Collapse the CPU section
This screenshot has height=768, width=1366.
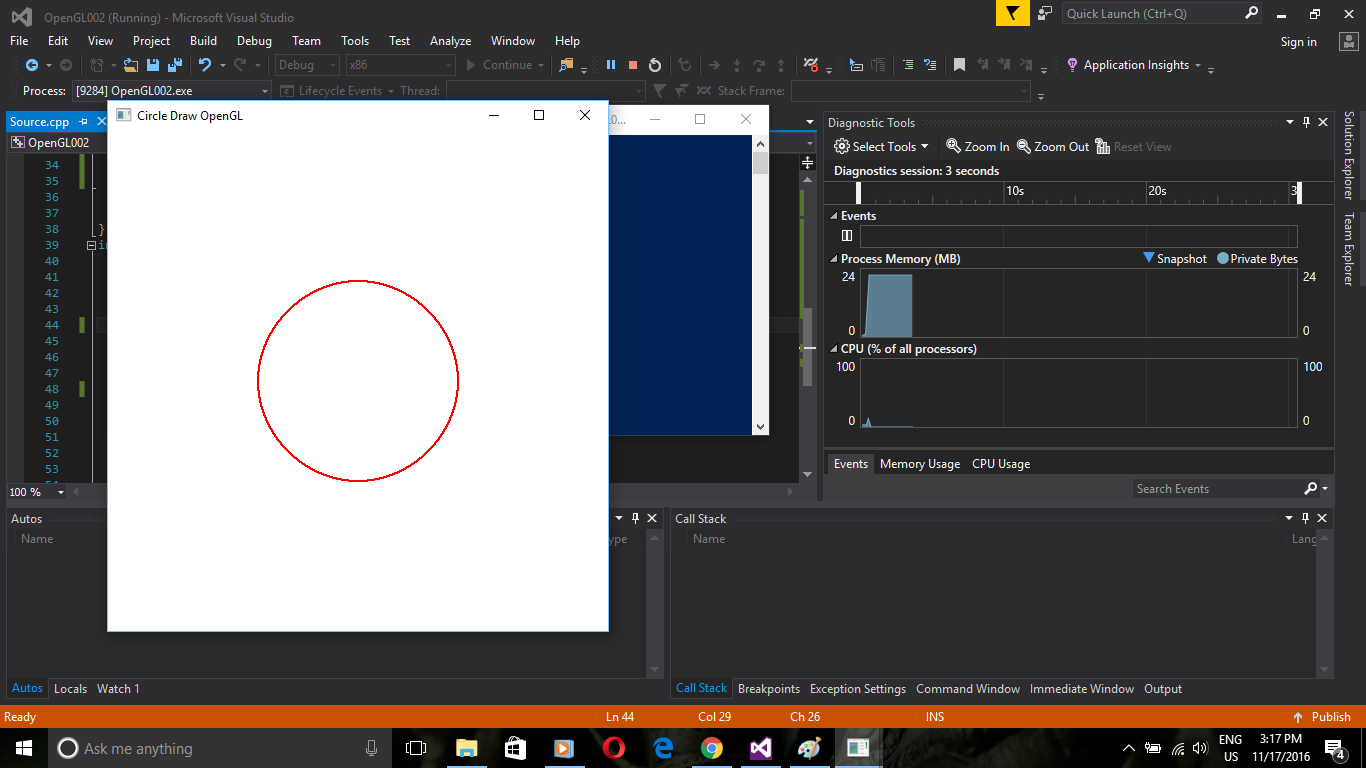coord(834,349)
